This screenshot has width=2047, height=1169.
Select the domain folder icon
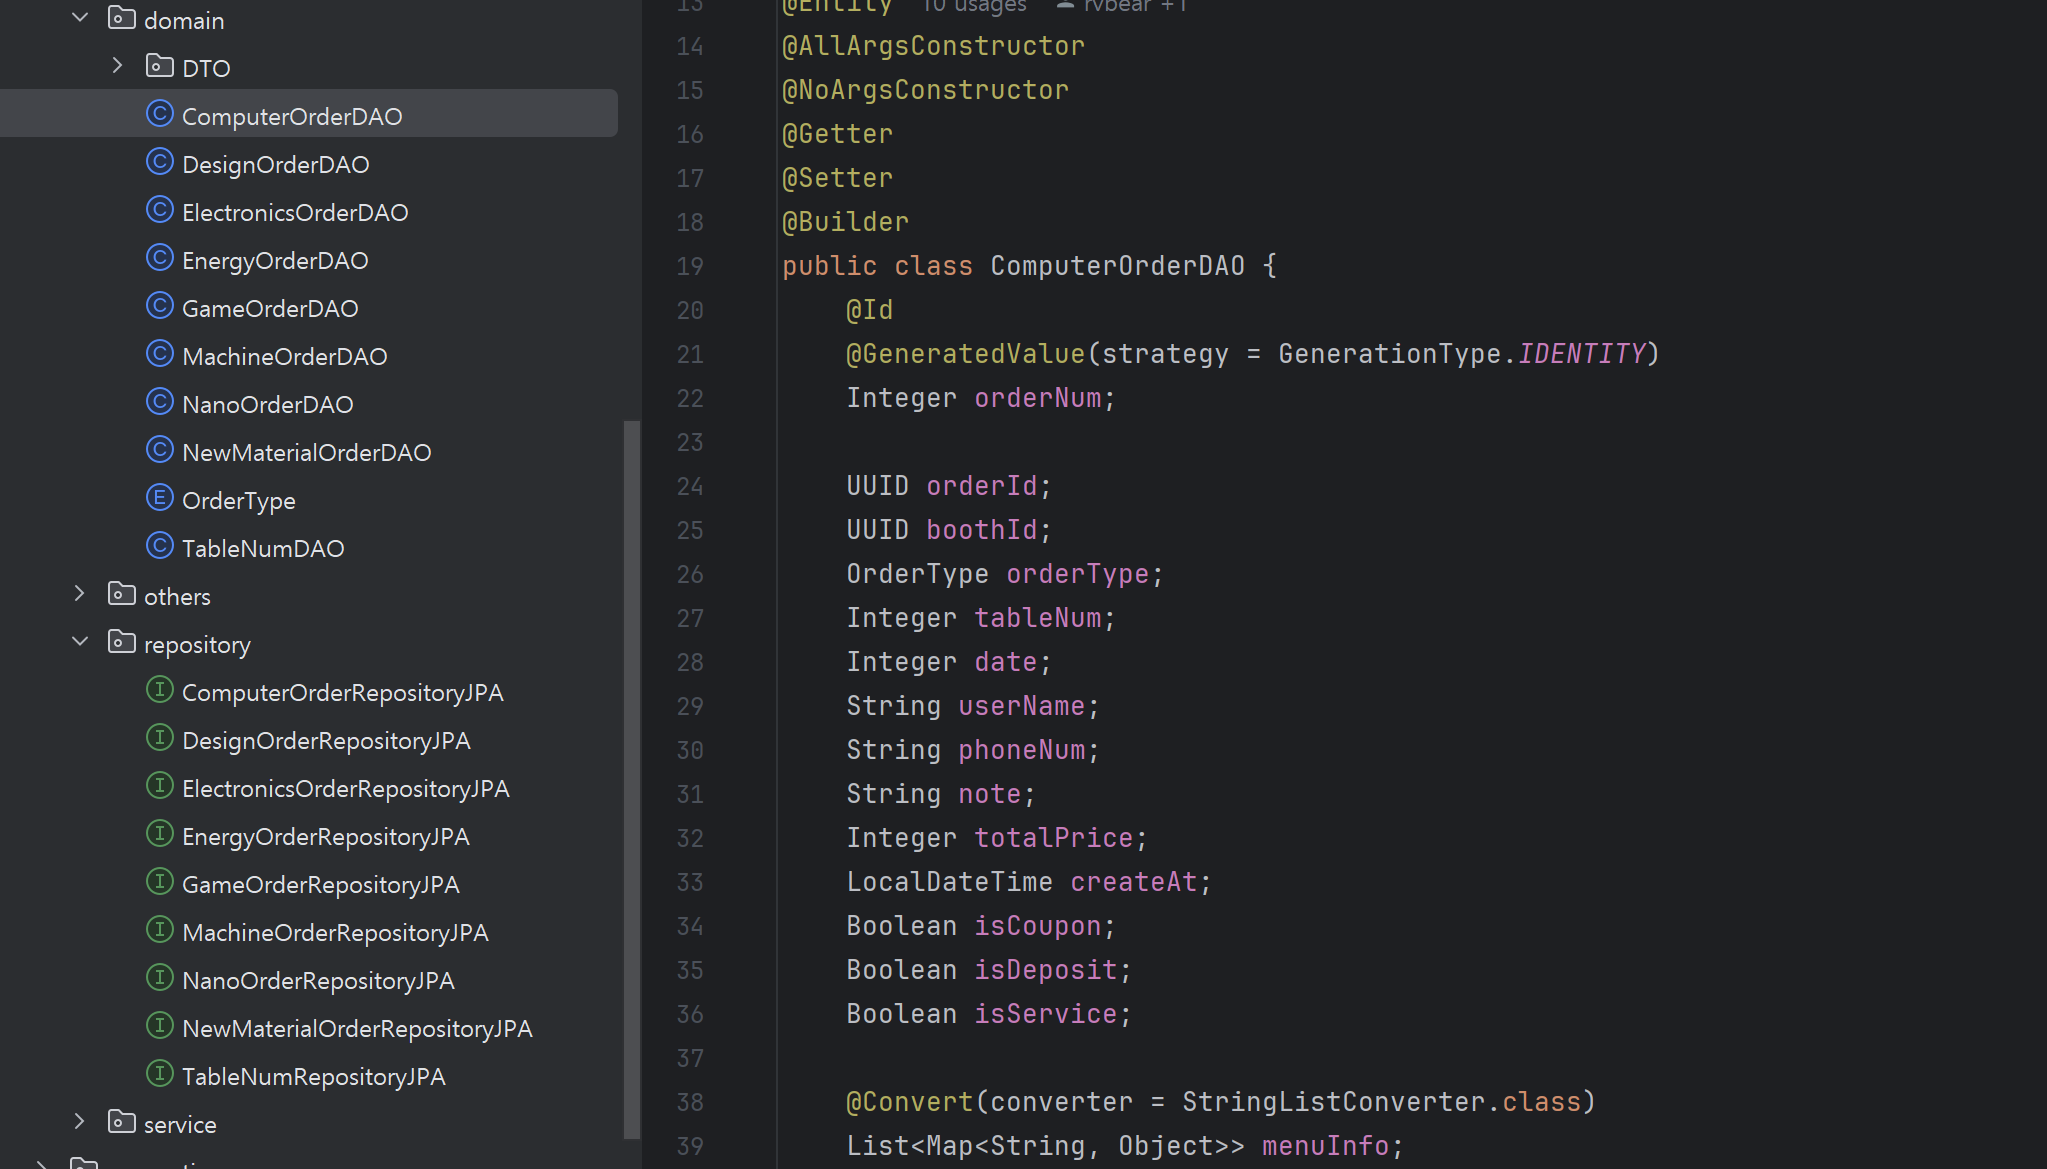tap(121, 18)
